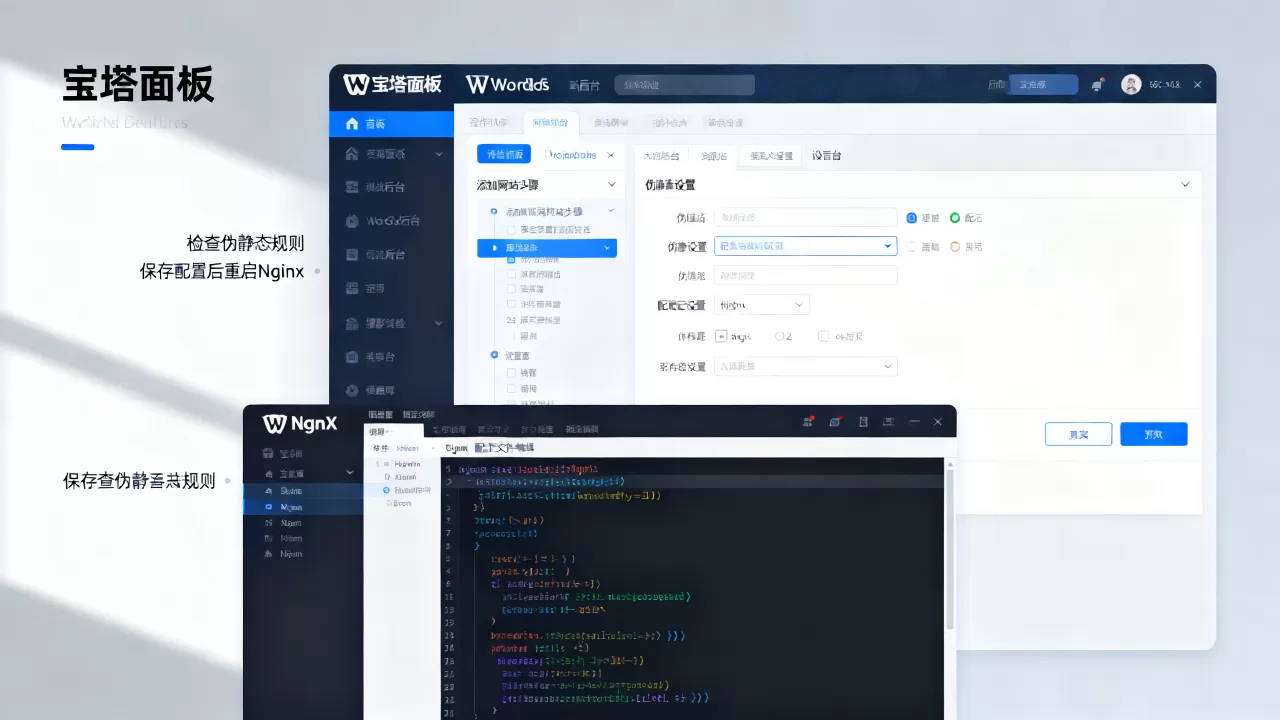This screenshot has height=720, width=1280.
Task: Click the Ognm editor tab above the code
Action: pos(455,448)
